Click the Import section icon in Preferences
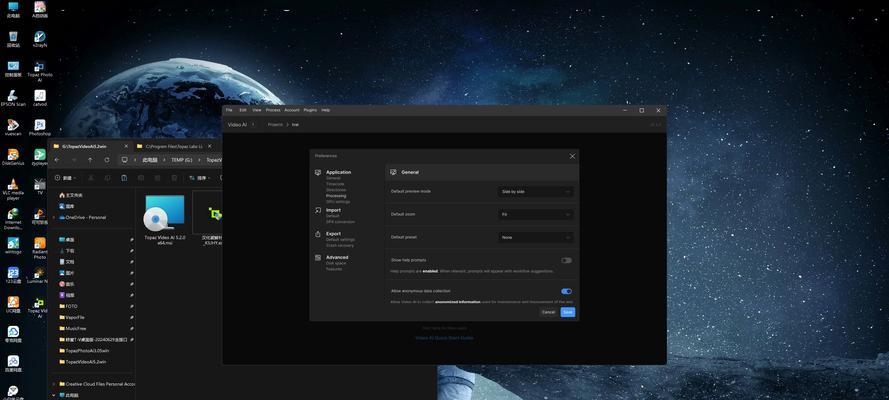889x400 pixels. coord(318,210)
